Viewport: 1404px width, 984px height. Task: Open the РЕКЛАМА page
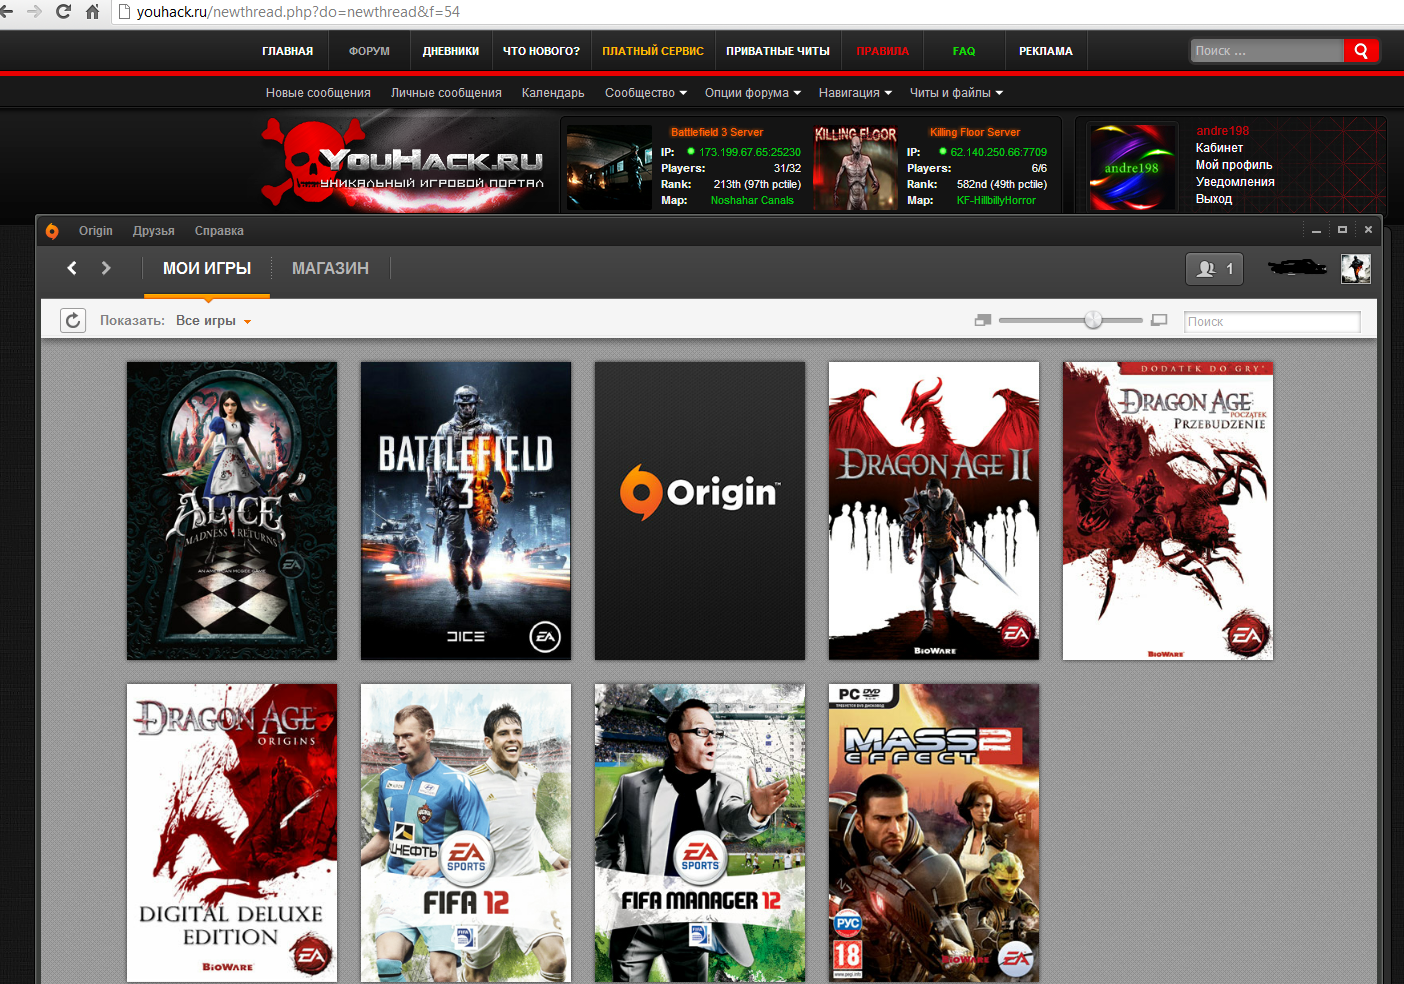tap(1046, 51)
